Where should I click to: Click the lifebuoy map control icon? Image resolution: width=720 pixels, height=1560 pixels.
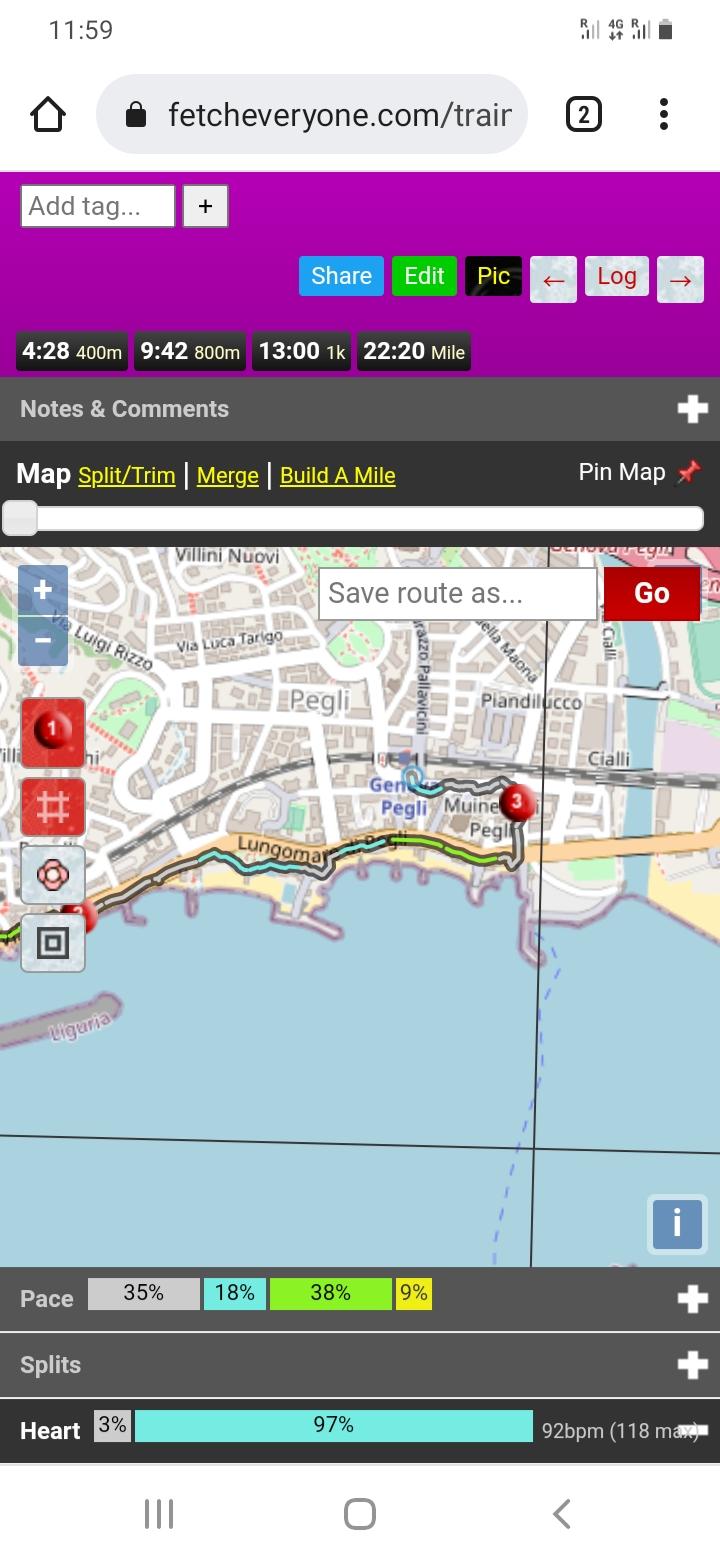pyautogui.click(x=53, y=876)
